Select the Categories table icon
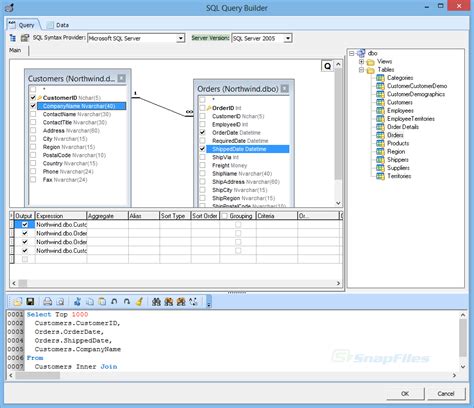Viewport: 474px width, 408px height. point(380,78)
